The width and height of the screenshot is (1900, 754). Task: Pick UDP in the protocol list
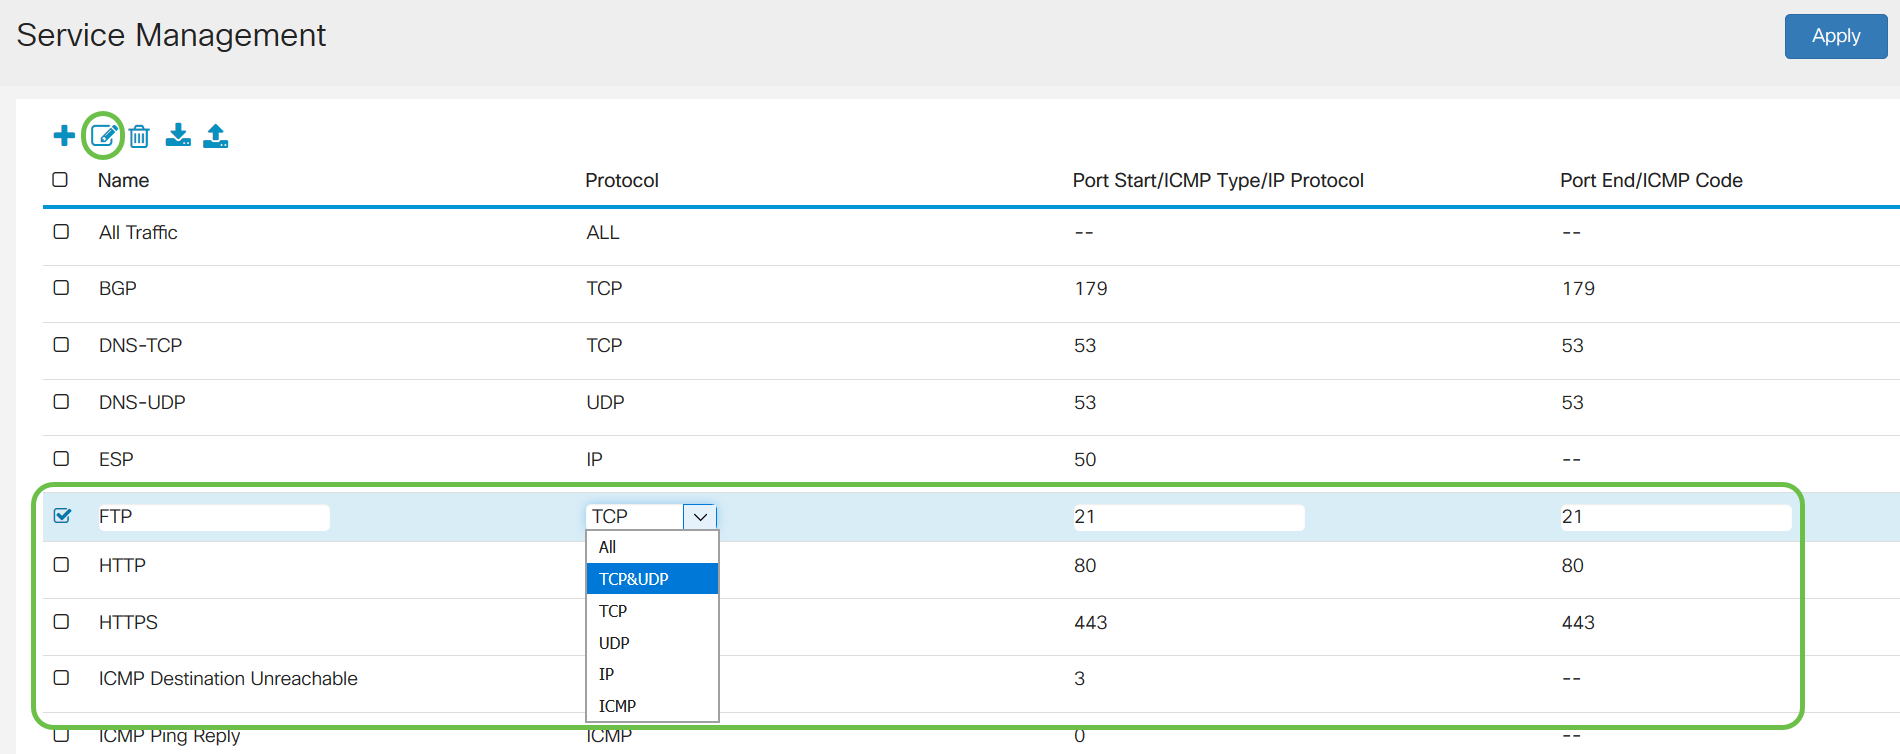coord(614,643)
